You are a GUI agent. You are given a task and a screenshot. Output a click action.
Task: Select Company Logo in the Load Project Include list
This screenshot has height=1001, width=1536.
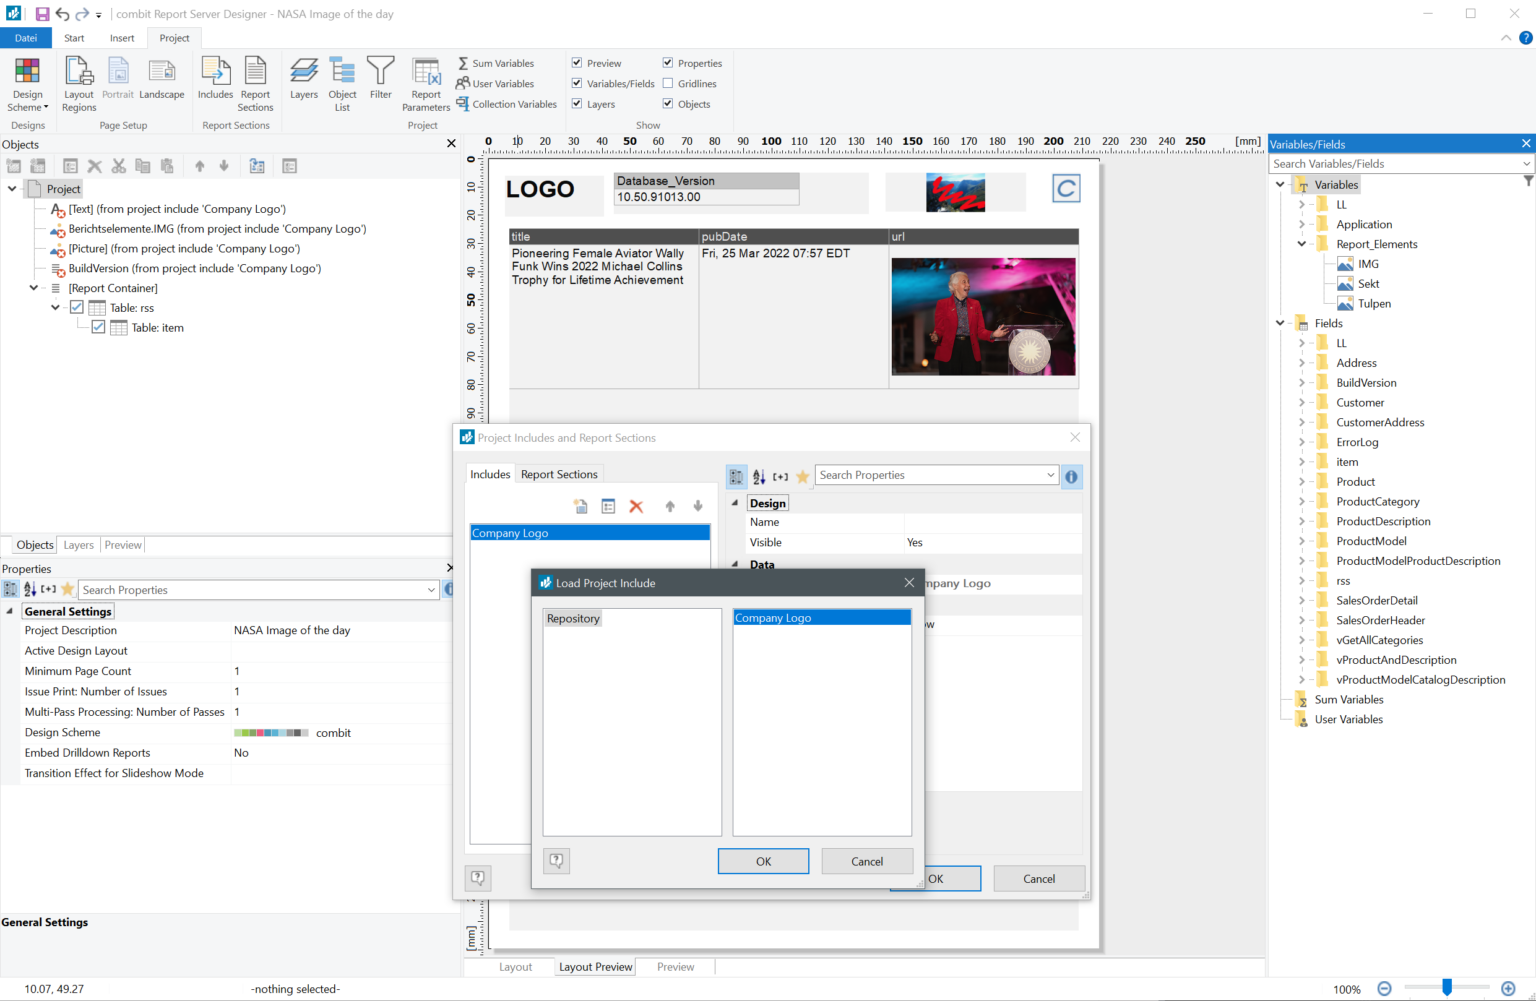pos(821,618)
